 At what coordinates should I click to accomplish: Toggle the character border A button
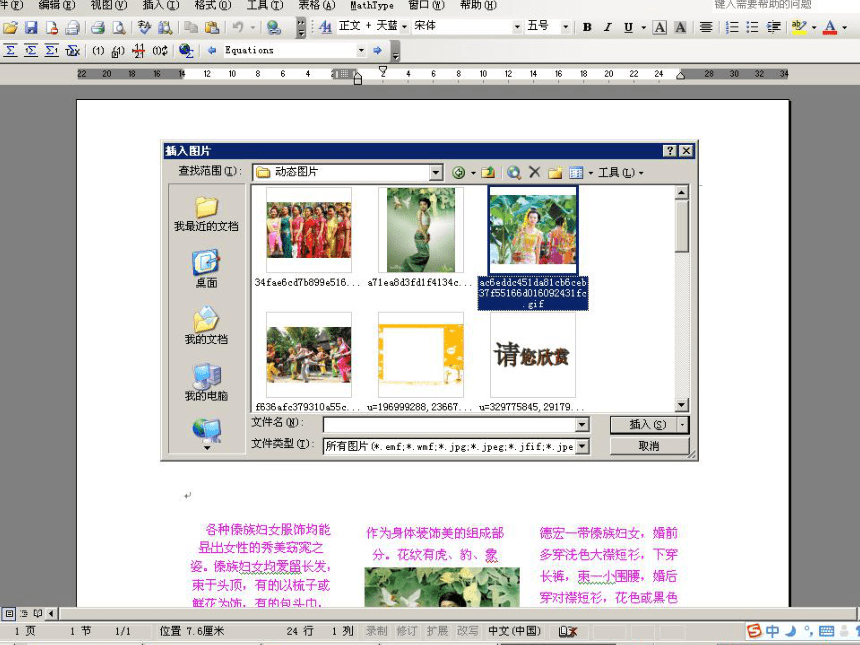click(660, 27)
